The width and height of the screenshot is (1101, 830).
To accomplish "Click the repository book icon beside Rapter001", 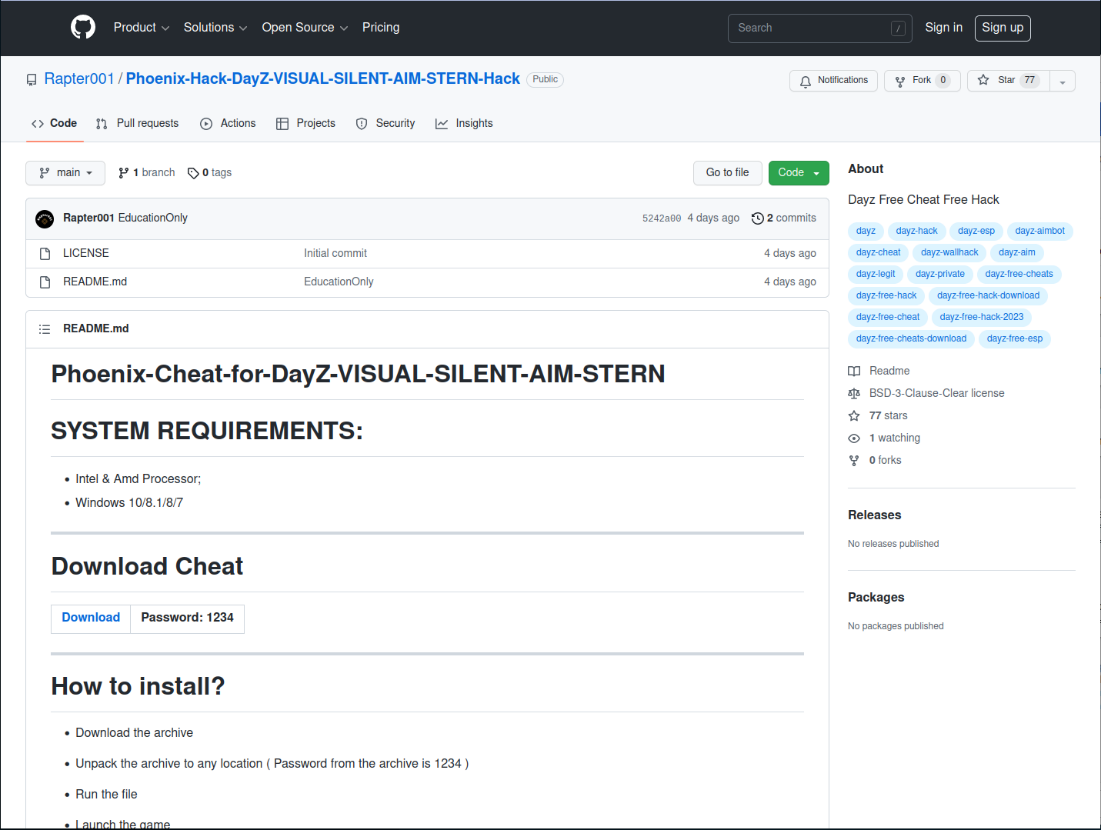I will [32, 79].
